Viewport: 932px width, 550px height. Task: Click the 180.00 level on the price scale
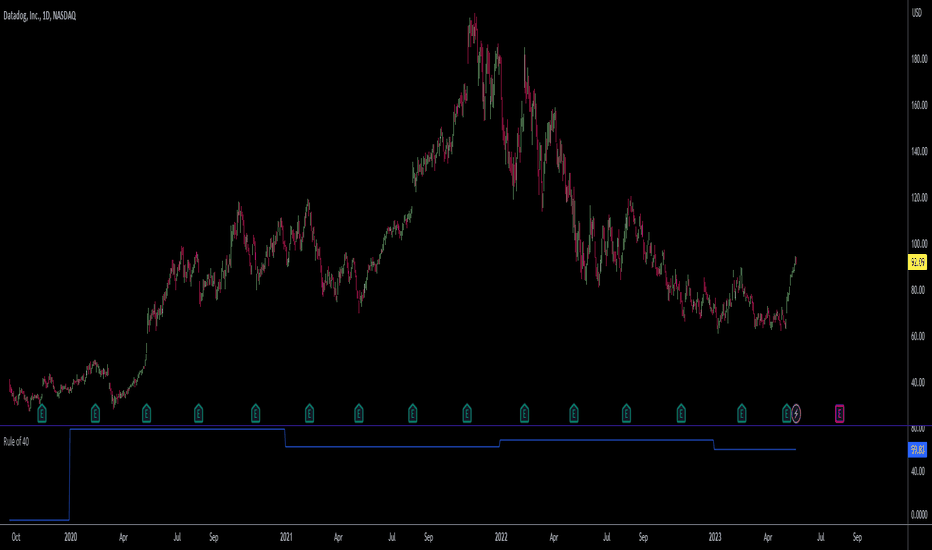[x=919, y=59]
